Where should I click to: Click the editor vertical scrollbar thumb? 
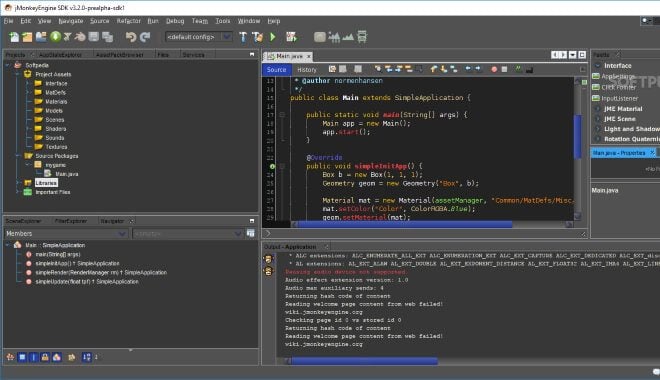pyautogui.click(x=578, y=137)
